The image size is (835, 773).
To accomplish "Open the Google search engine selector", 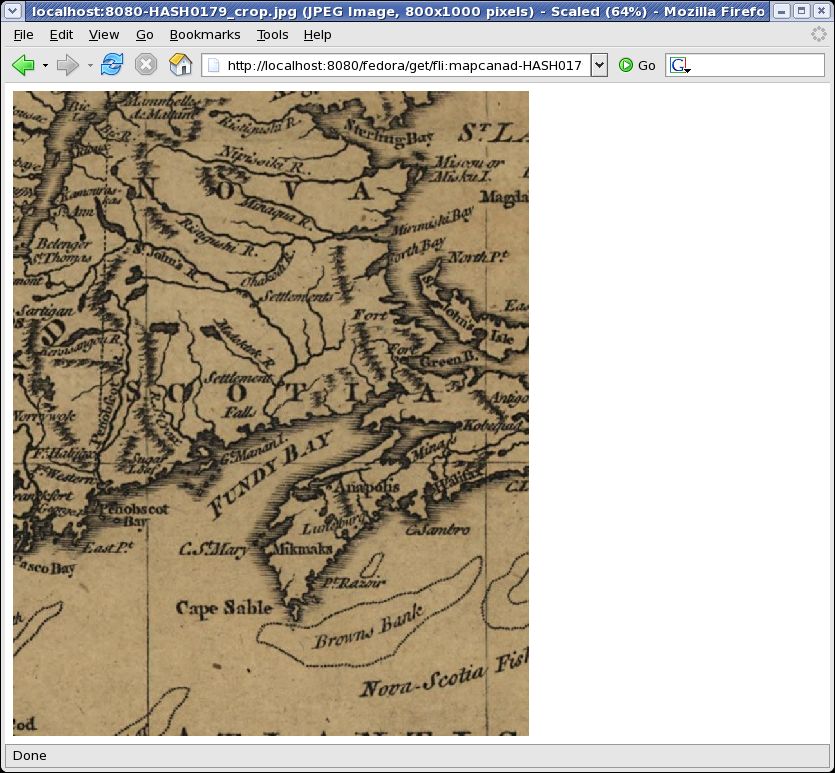I will 680,65.
